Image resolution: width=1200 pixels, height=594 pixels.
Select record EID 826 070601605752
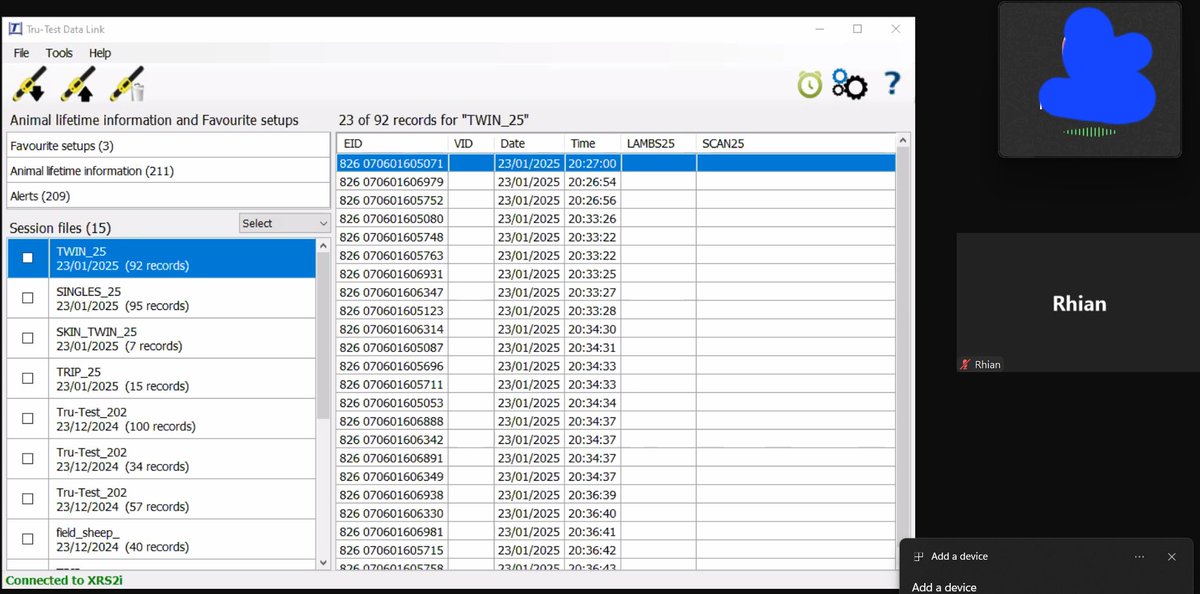[x=616, y=200]
